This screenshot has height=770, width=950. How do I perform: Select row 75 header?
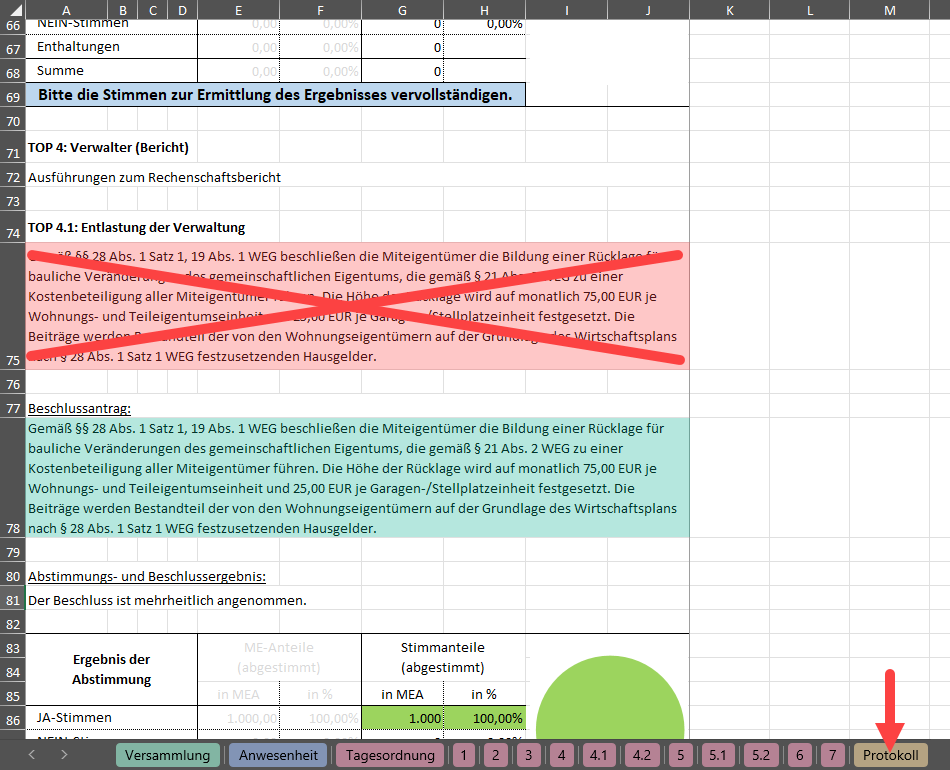coord(13,306)
